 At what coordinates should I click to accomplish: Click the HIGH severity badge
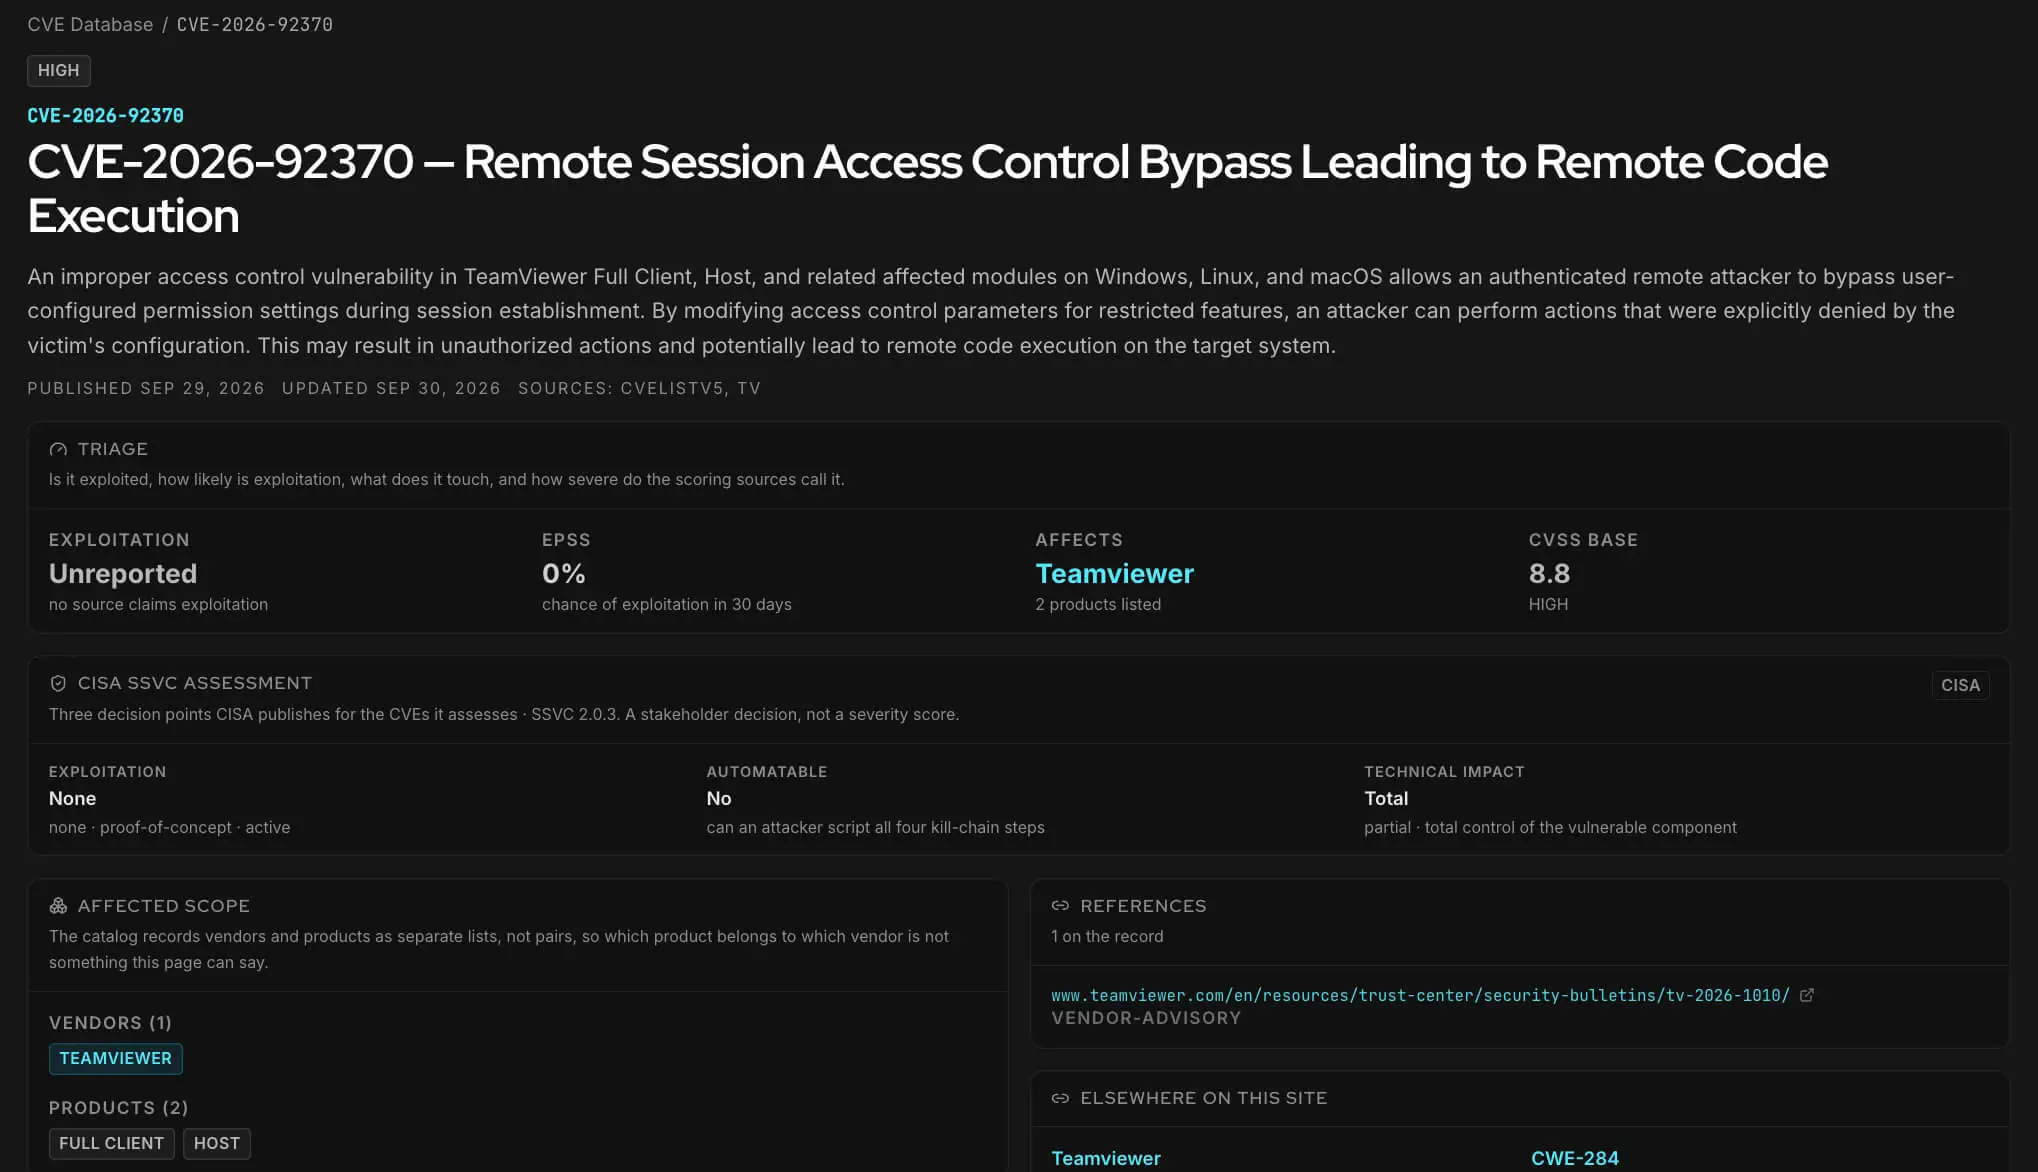pos(59,70)
